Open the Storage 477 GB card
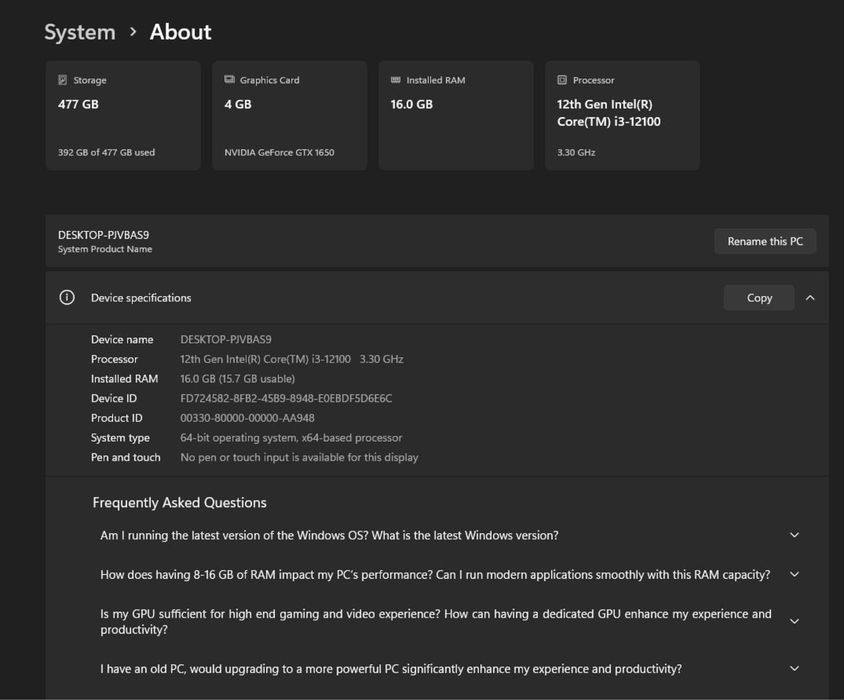The image size is (844, 700). [123, 116]
